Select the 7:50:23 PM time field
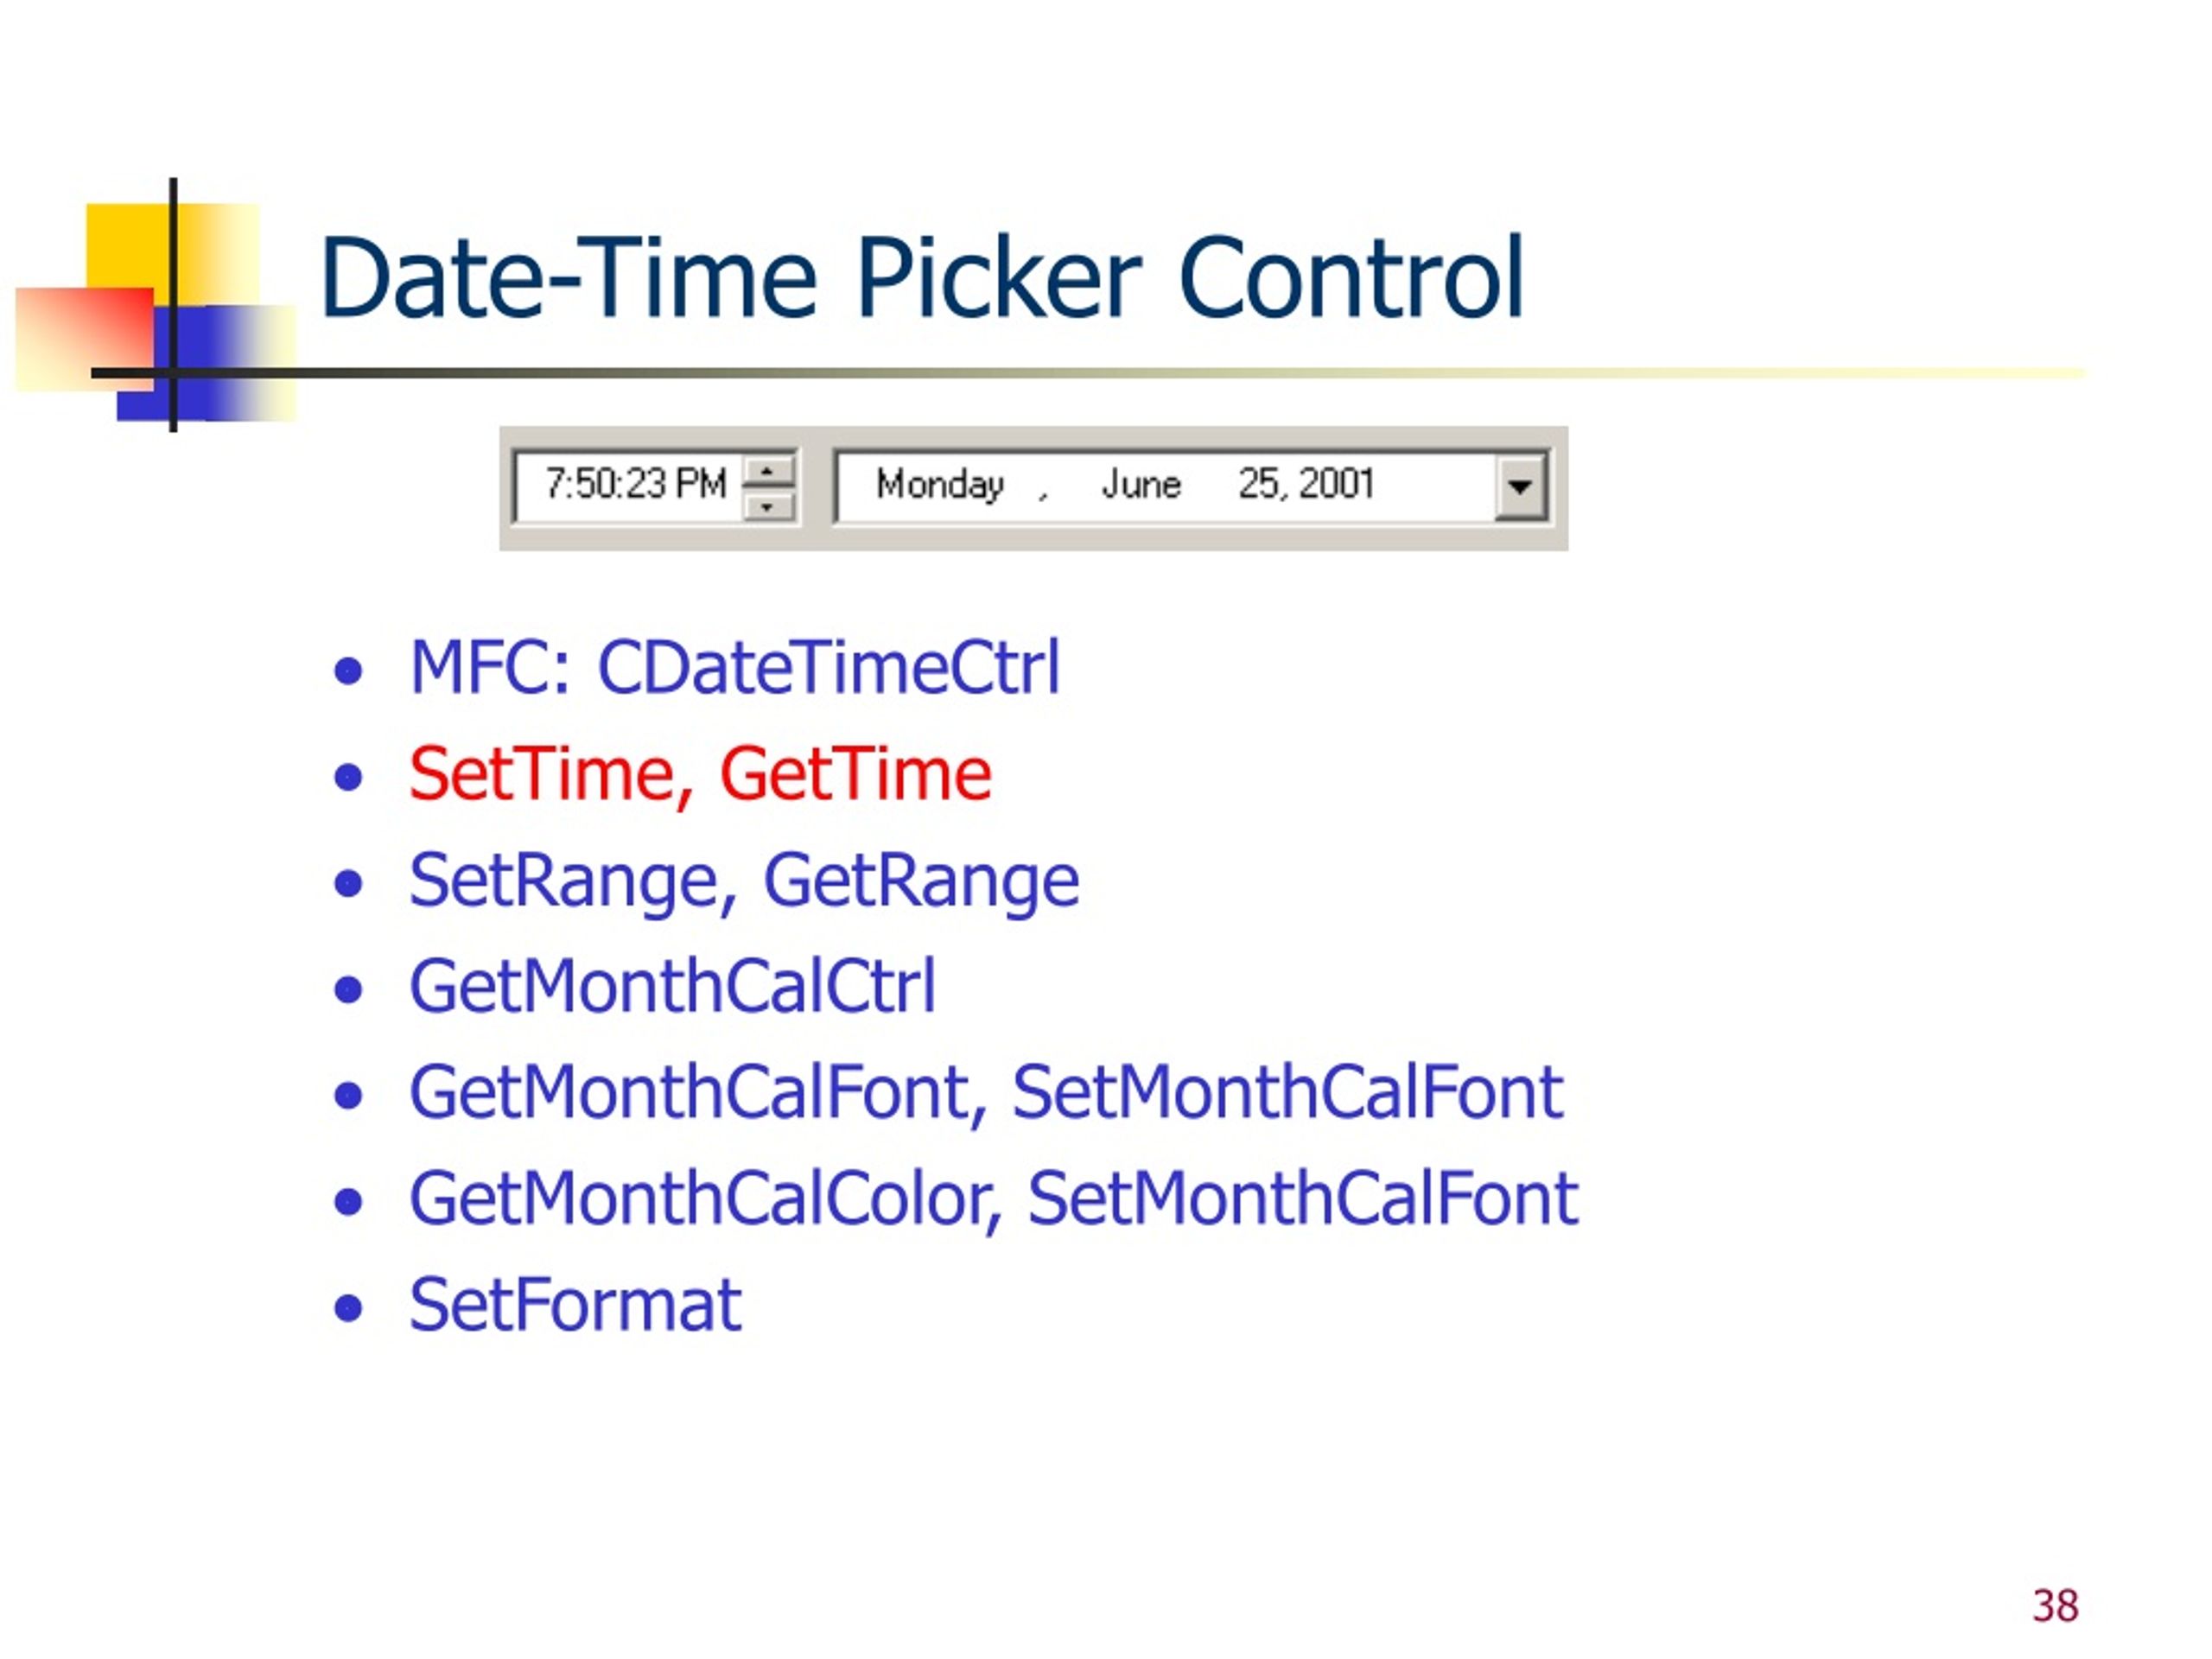The image size is (2212, 1659). (x=654, y=486)
